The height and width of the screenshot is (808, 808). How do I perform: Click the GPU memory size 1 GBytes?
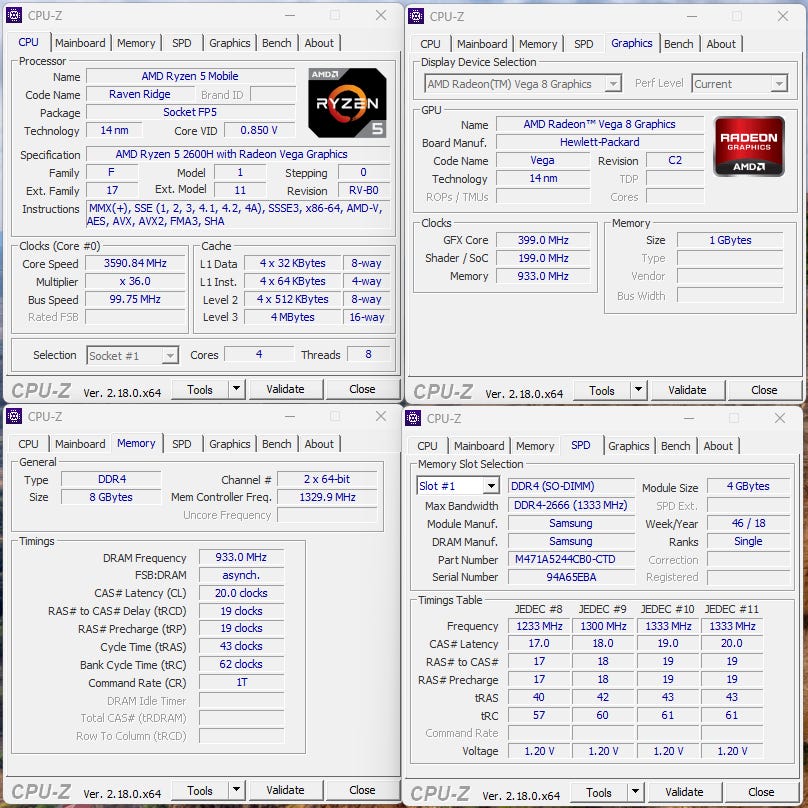coord(730,240)
